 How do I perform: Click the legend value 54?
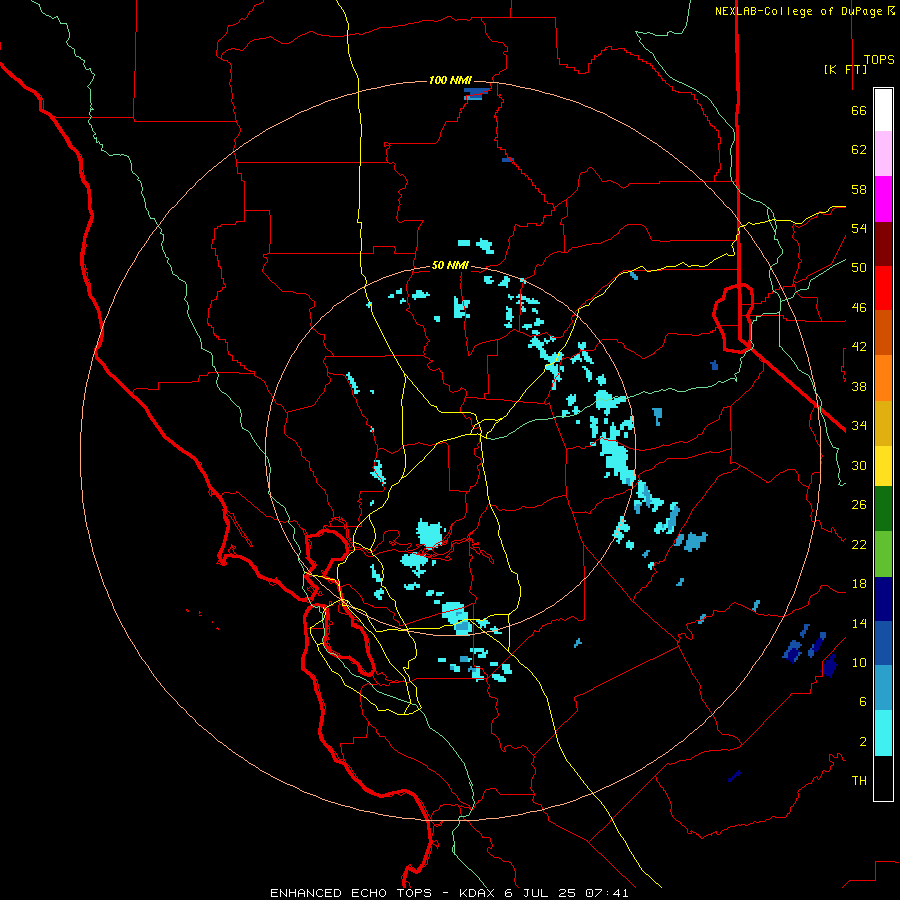coord(859,228)
